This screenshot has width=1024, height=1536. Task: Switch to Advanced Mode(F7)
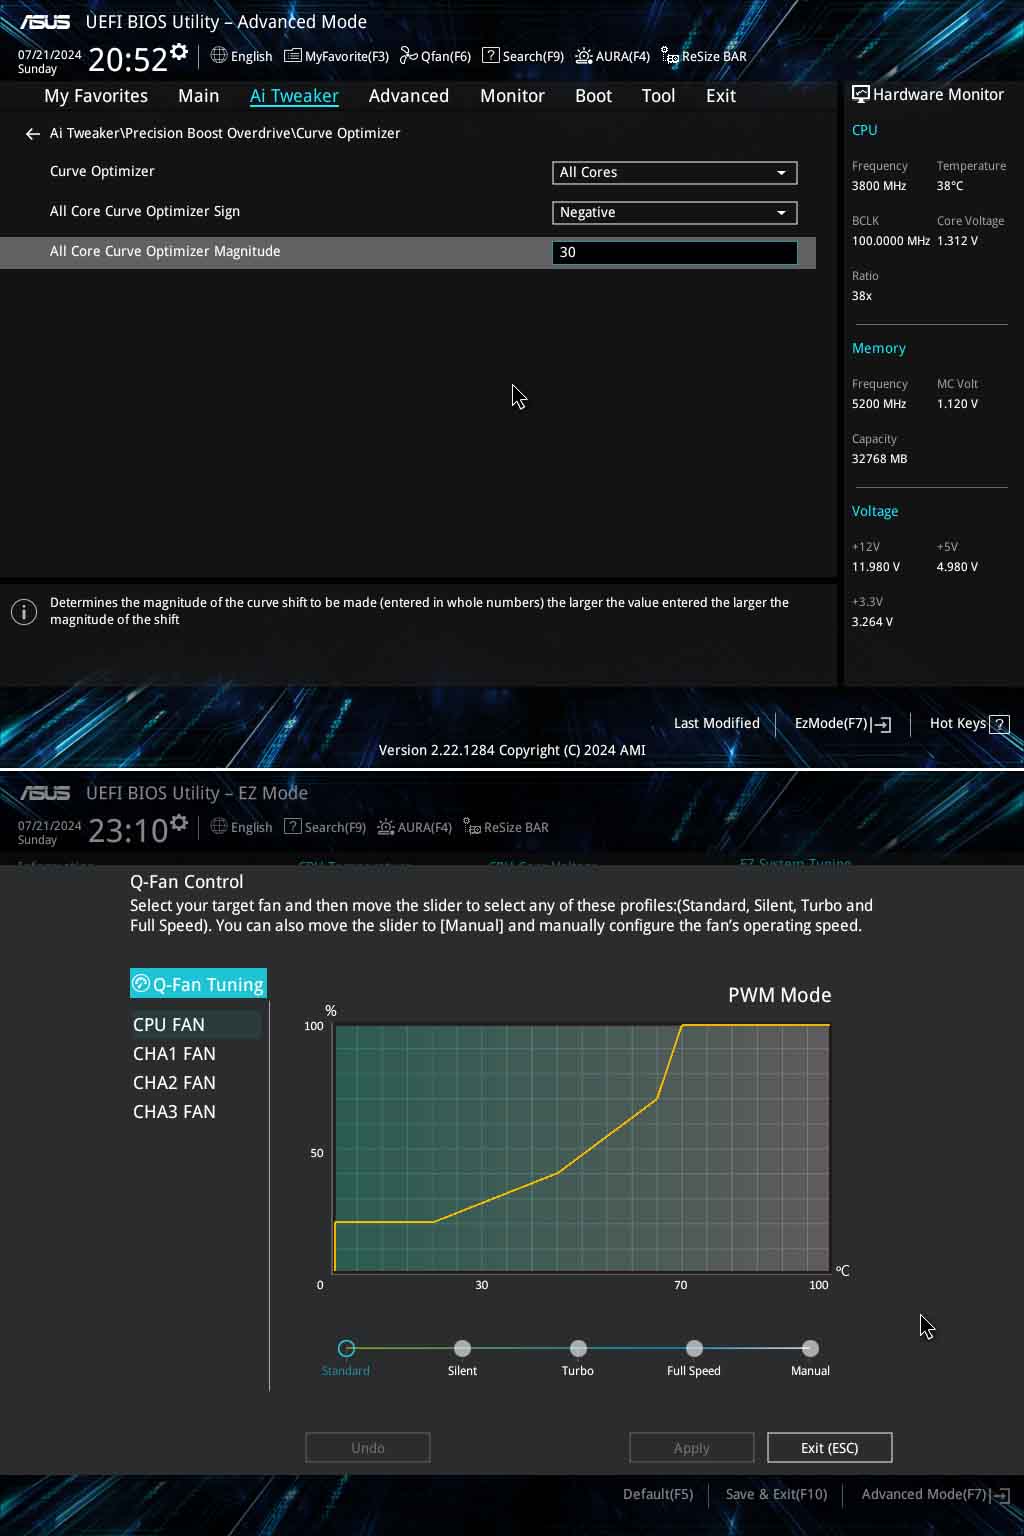pyautogui.click(x=935, y=1494)
